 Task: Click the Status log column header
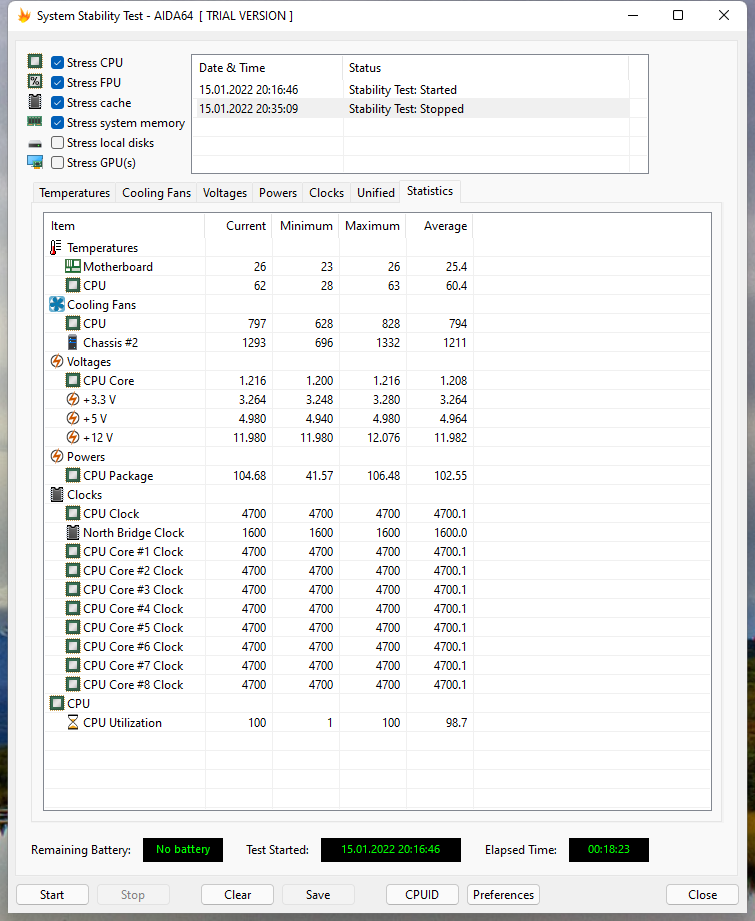pyautogui.click(x=485, y=68)
